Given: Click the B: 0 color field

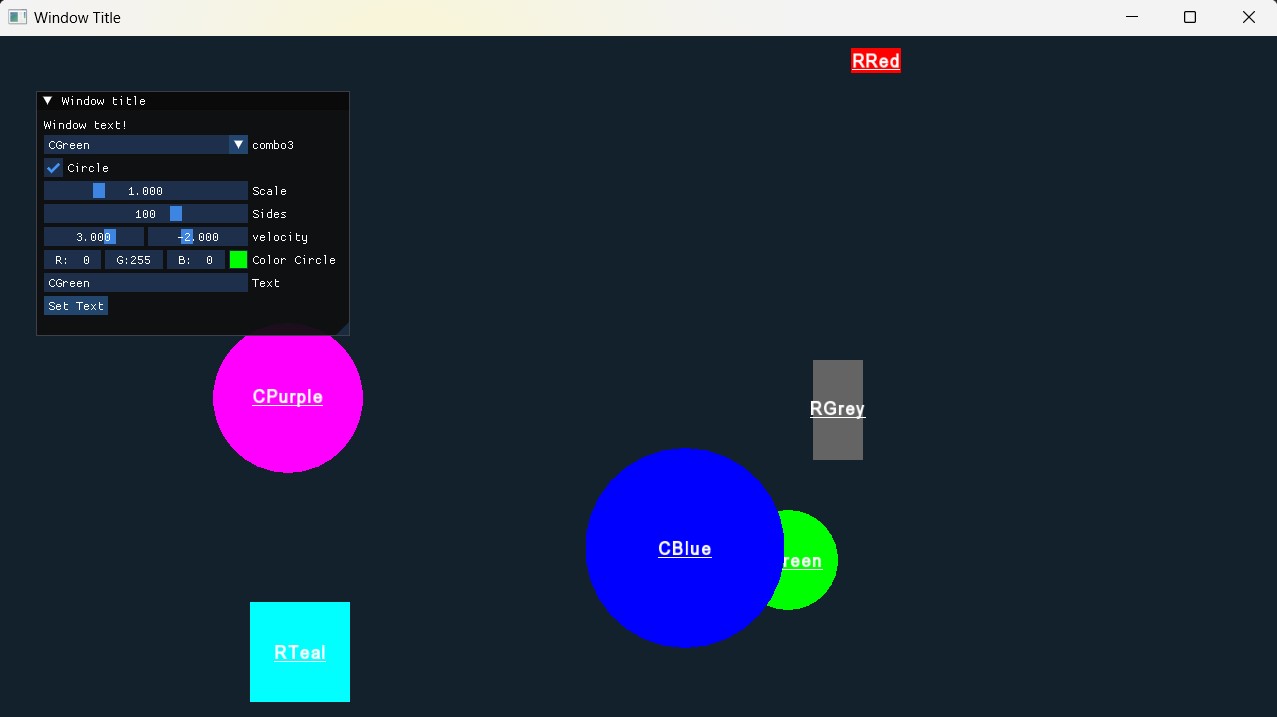Looking at the screenshot, I should (196, 260).
